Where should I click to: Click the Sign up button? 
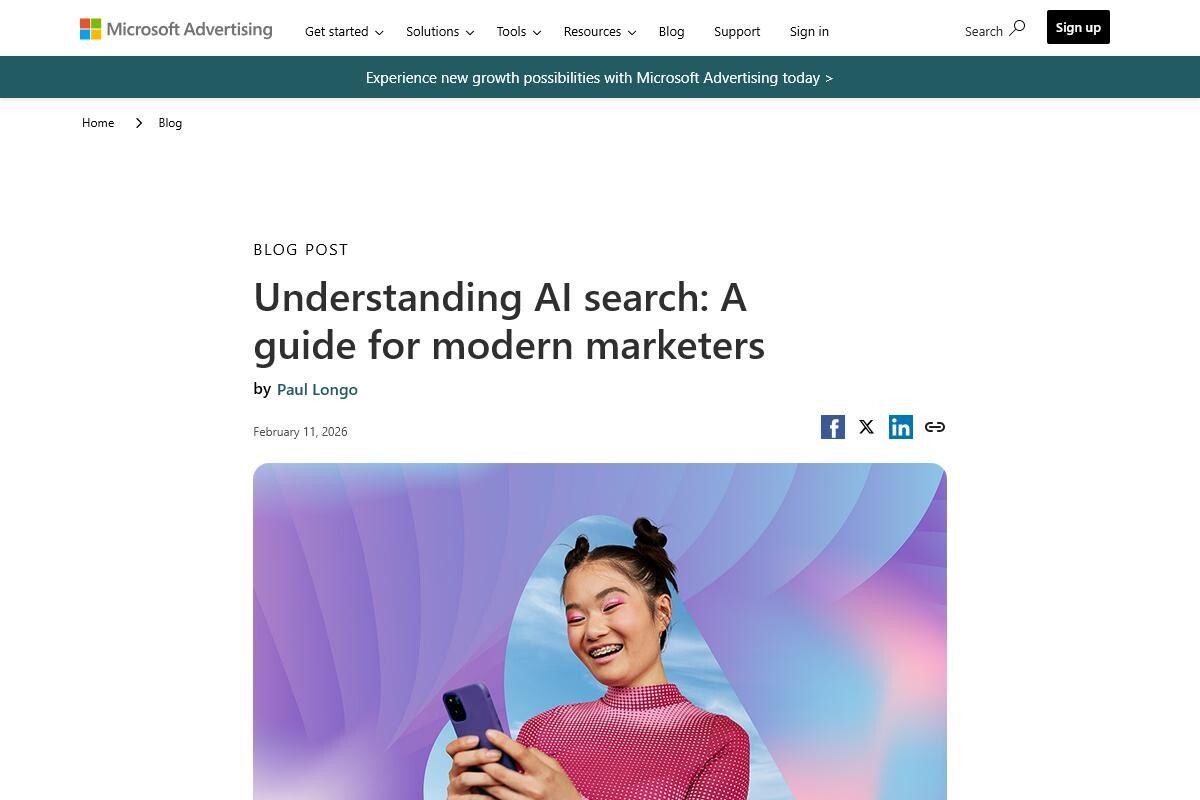pos(1078,27)
